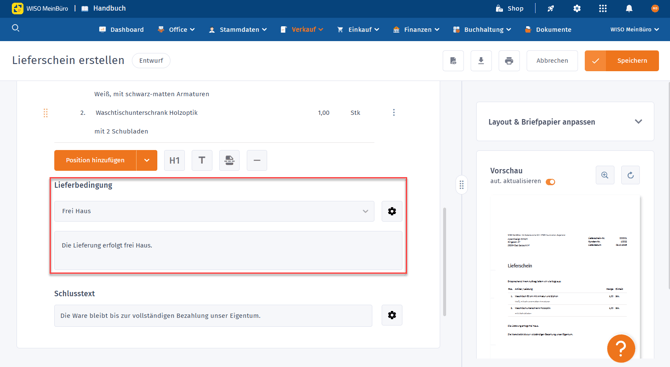Open the Einkauf menu
The image size is (670, 367).
[x=358, y=29]
